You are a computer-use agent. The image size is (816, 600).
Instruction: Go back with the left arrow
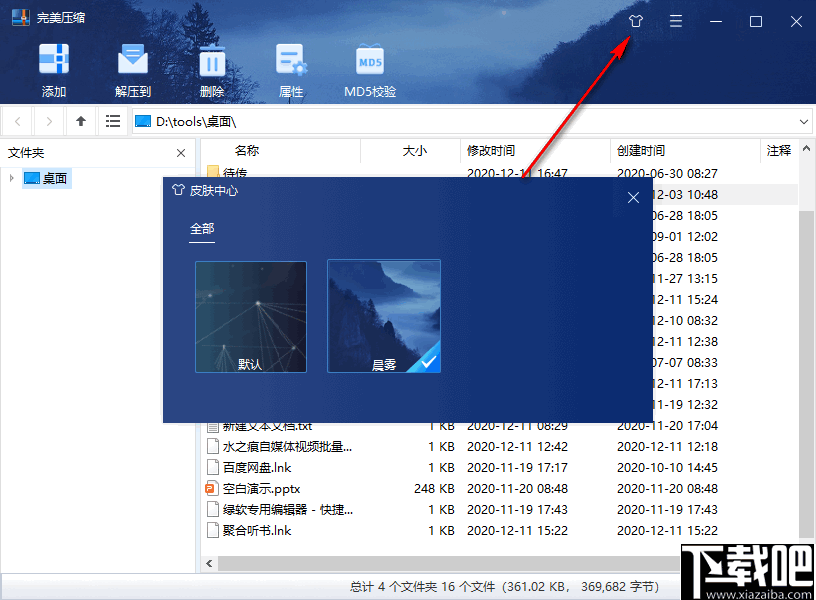click(18, 121)
